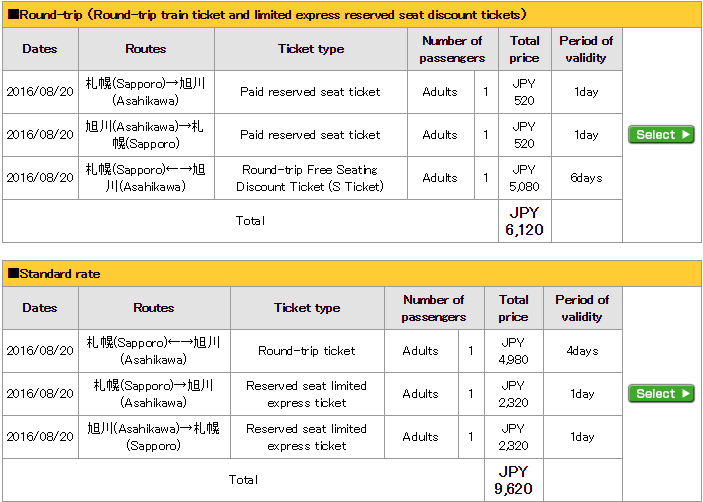Click the Period of validity header in Standard table

(x=582, y=308)
